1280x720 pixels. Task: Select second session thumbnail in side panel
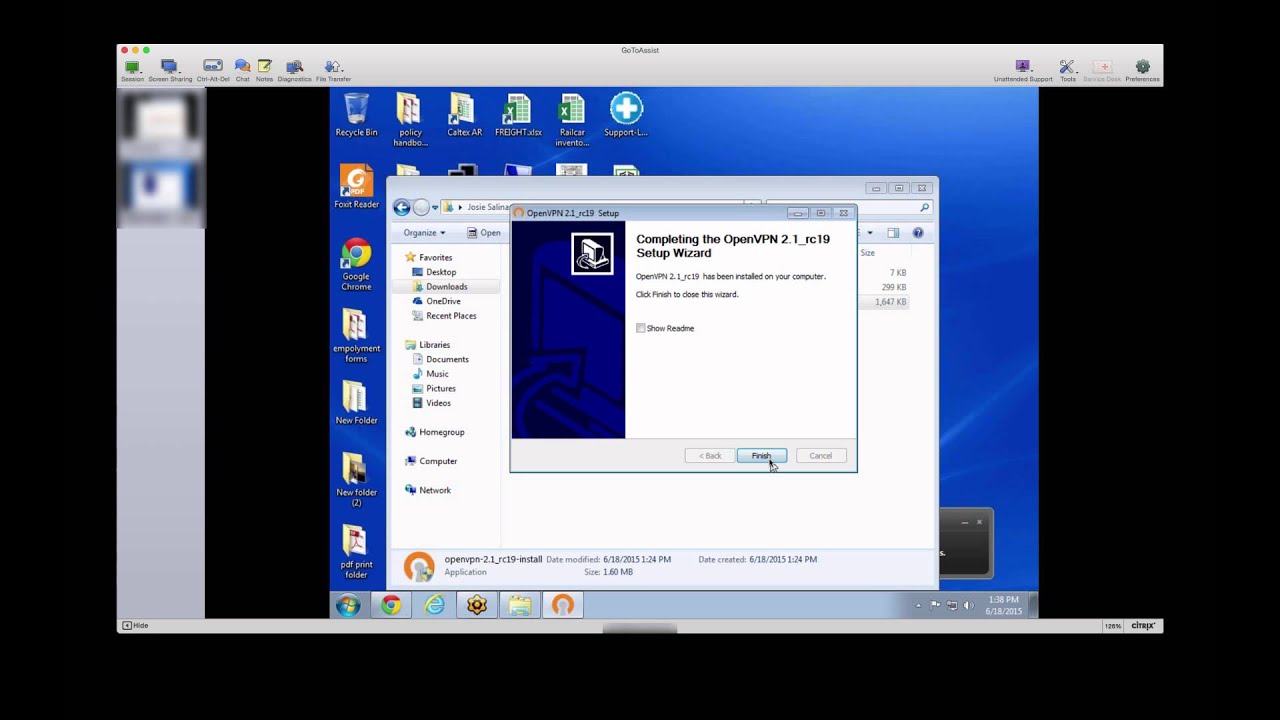(x=161, y=190)
